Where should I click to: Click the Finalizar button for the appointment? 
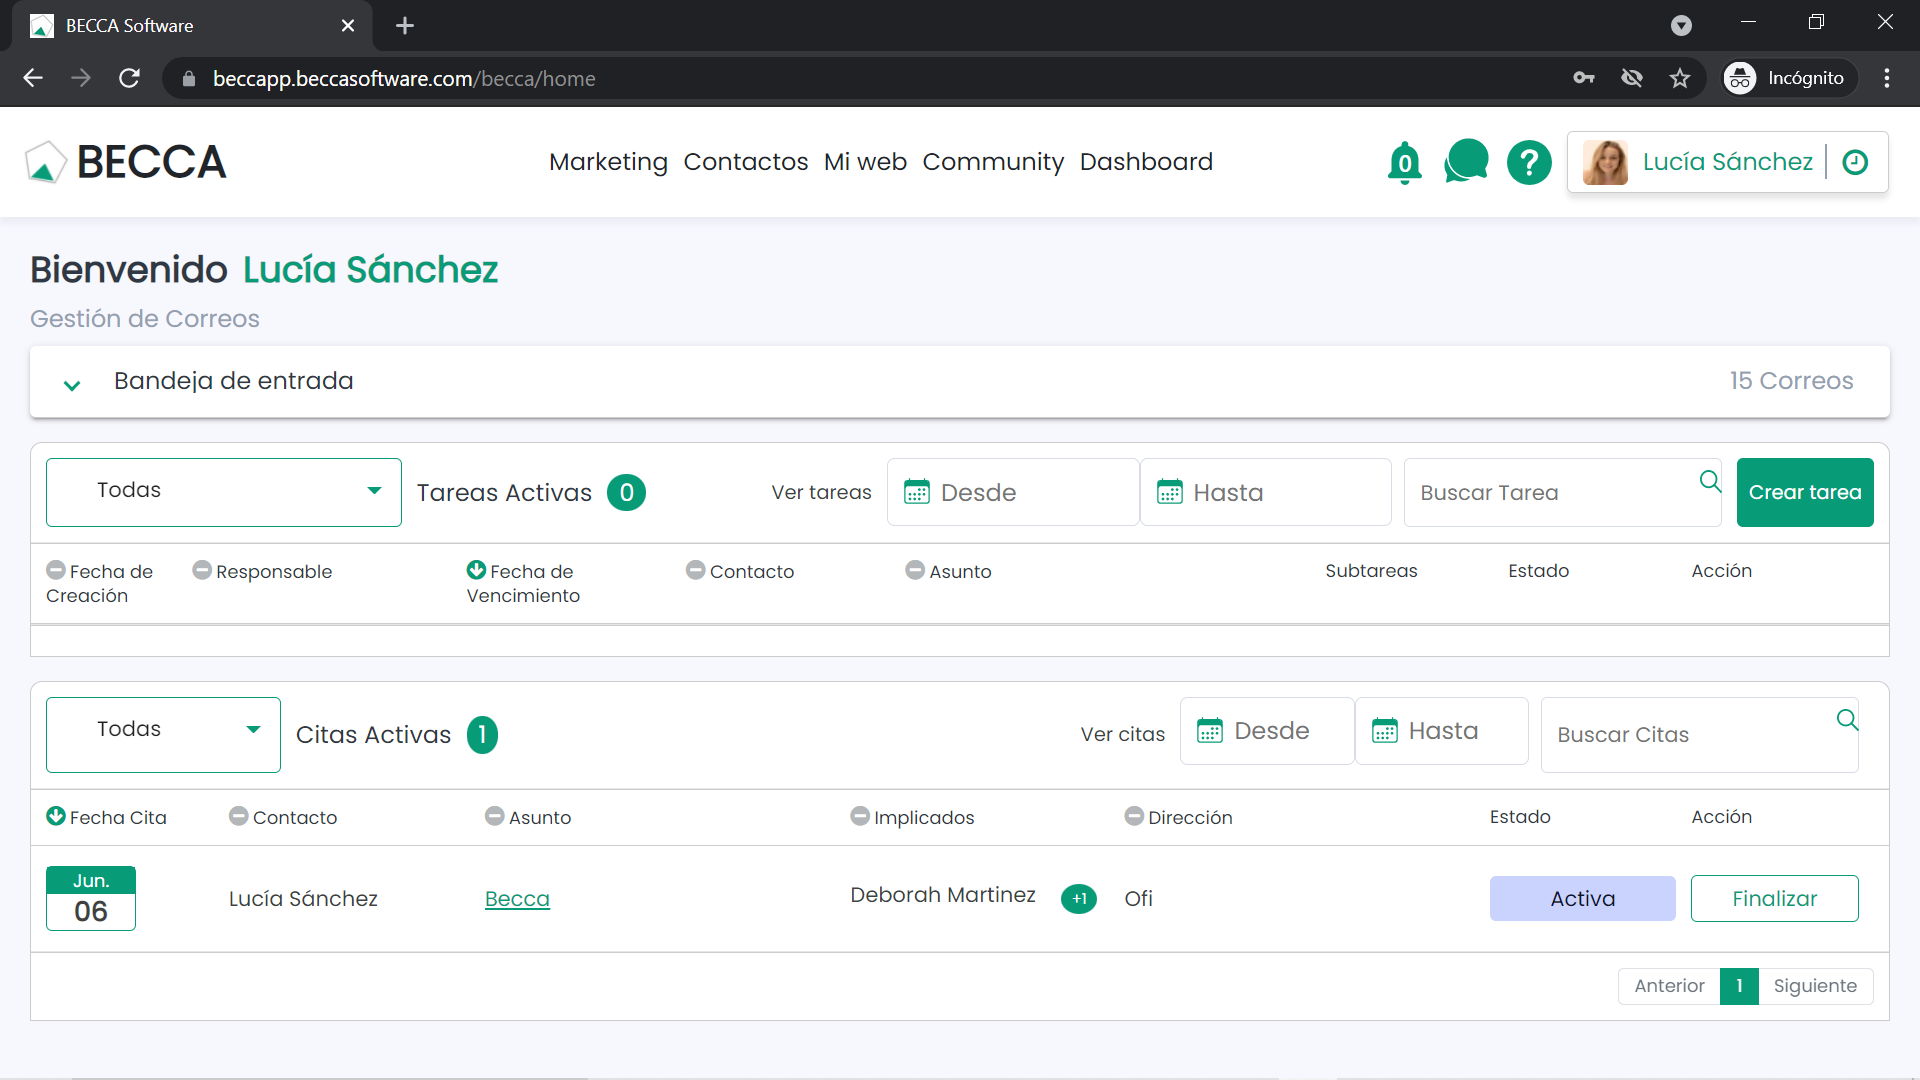coord(1774,898)
